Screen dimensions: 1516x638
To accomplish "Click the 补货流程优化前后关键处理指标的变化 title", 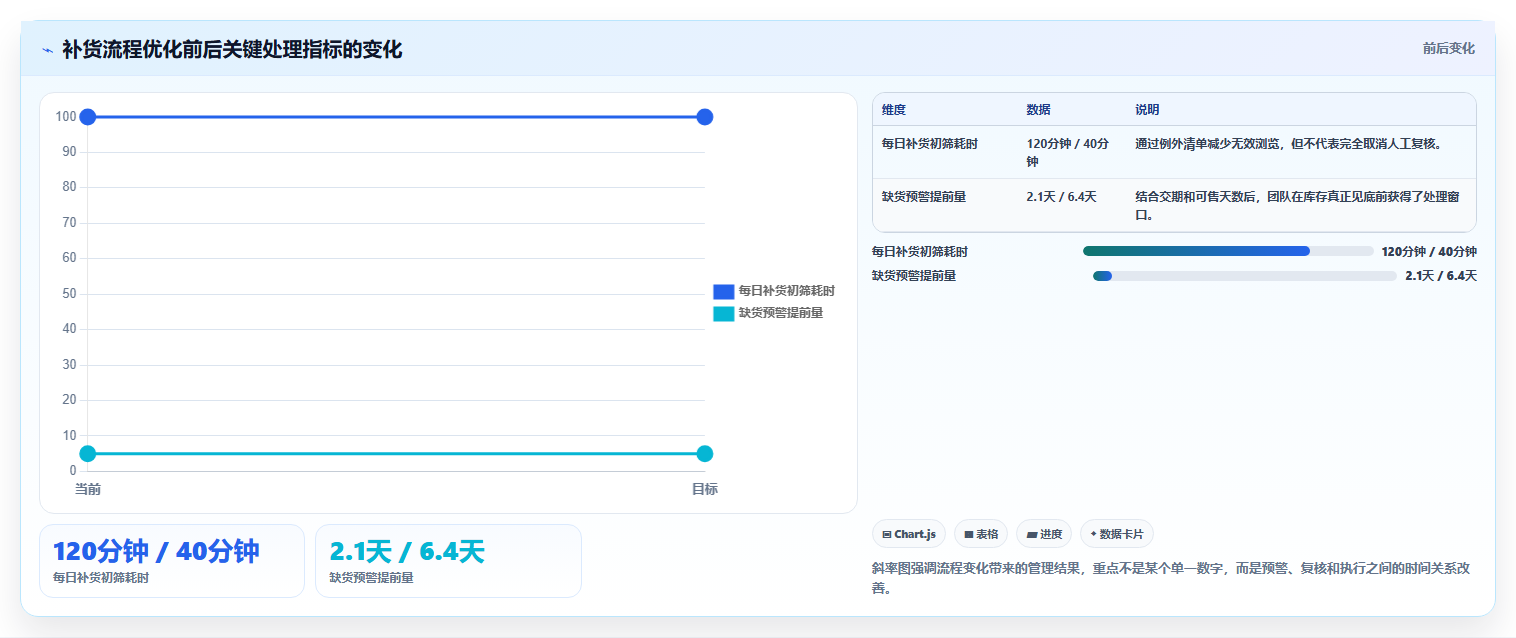I will (232, 49).
